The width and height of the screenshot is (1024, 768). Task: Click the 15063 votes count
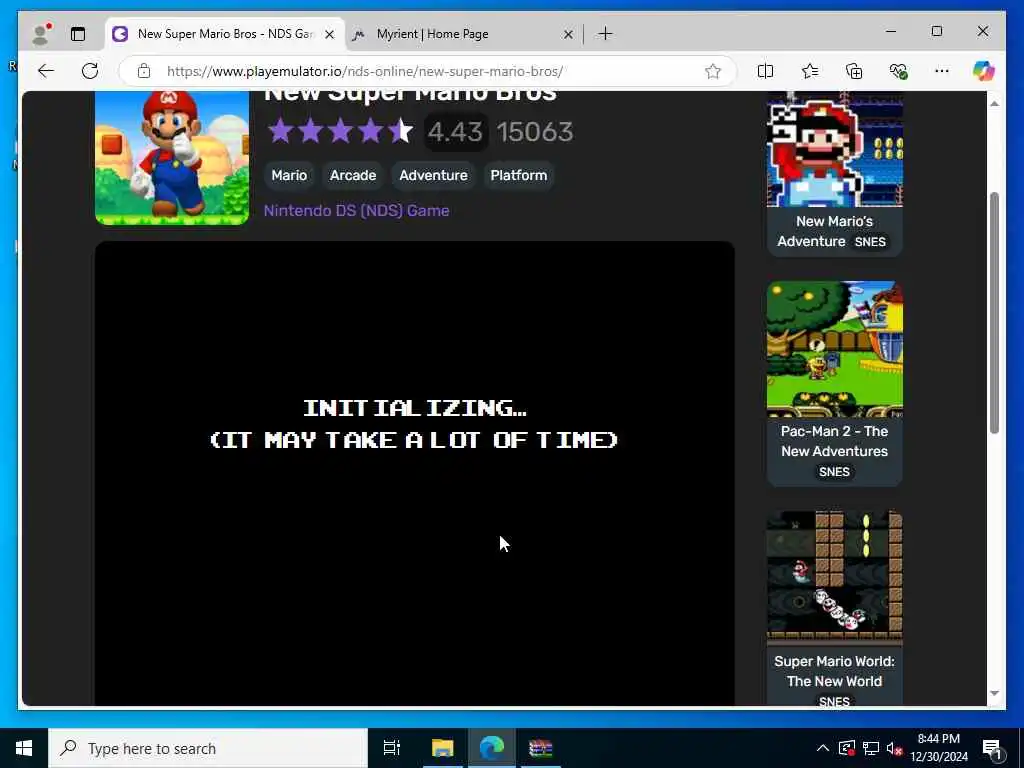[x=535, y=132]
